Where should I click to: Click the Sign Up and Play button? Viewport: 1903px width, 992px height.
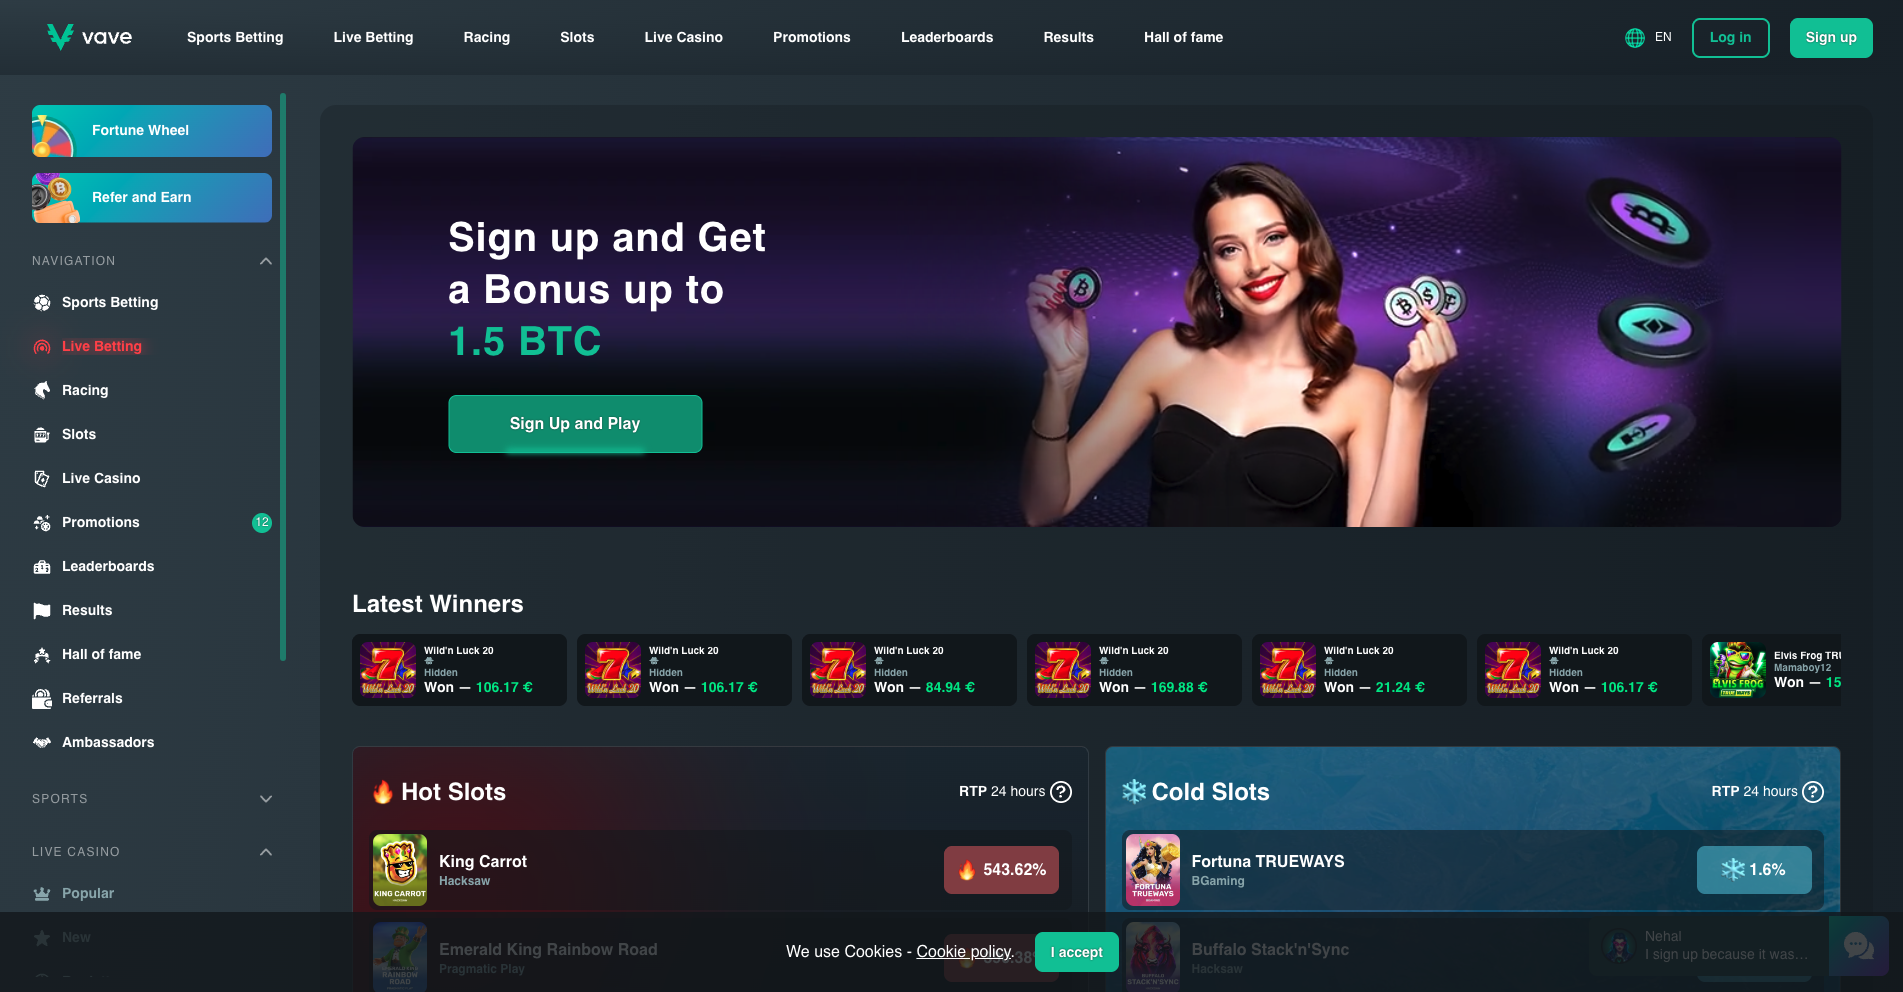(575, 424)
